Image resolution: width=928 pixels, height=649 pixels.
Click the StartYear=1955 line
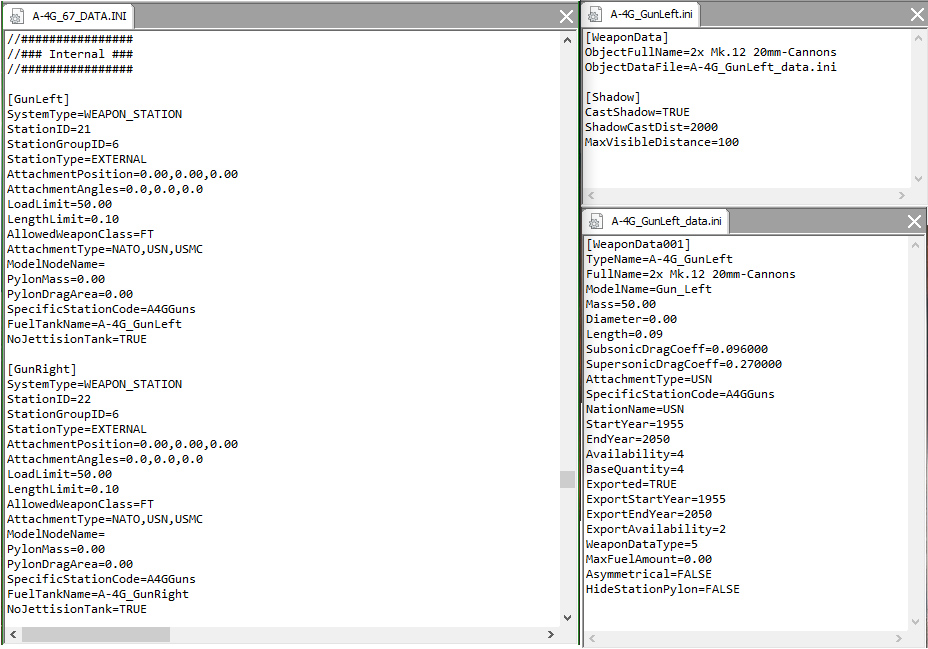[635, 424]
